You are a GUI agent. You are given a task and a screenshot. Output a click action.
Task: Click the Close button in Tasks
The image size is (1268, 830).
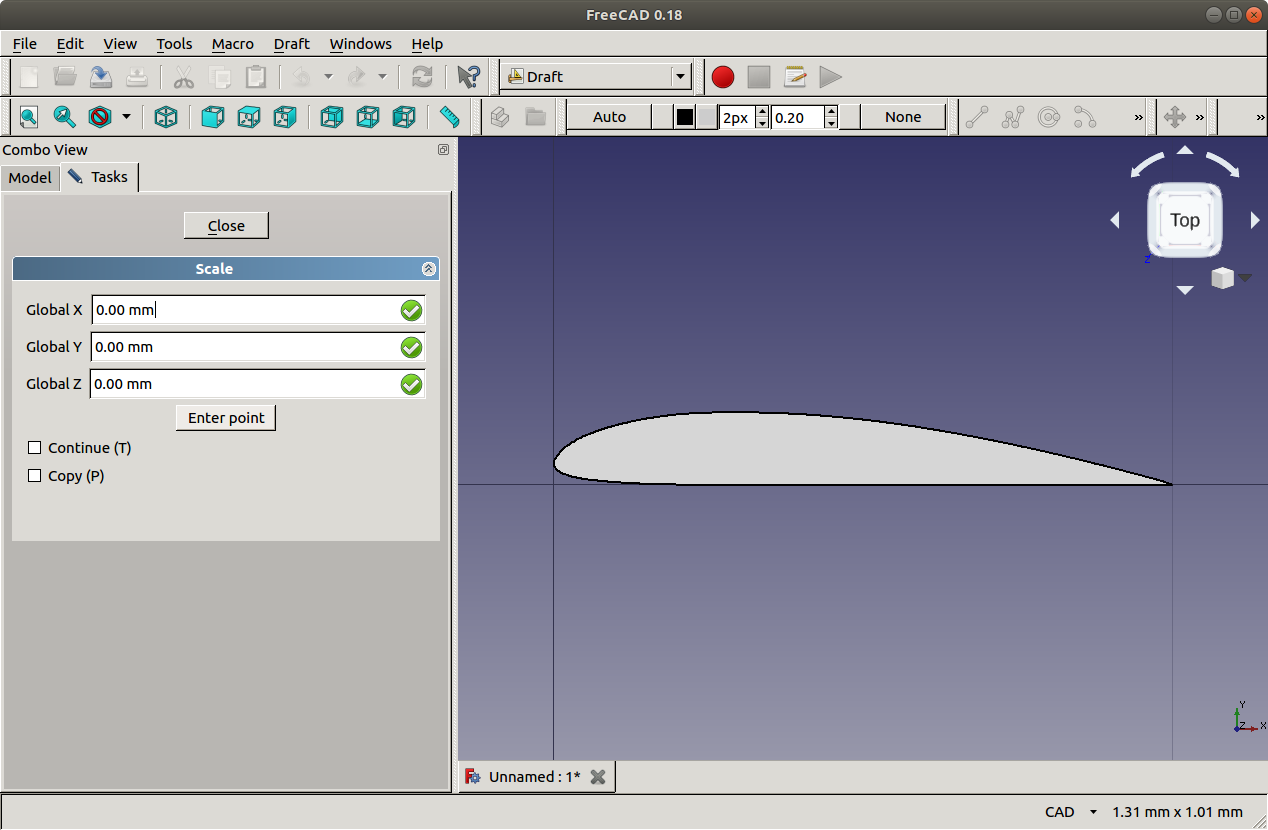pyautogui.click(x=226, y=226)
